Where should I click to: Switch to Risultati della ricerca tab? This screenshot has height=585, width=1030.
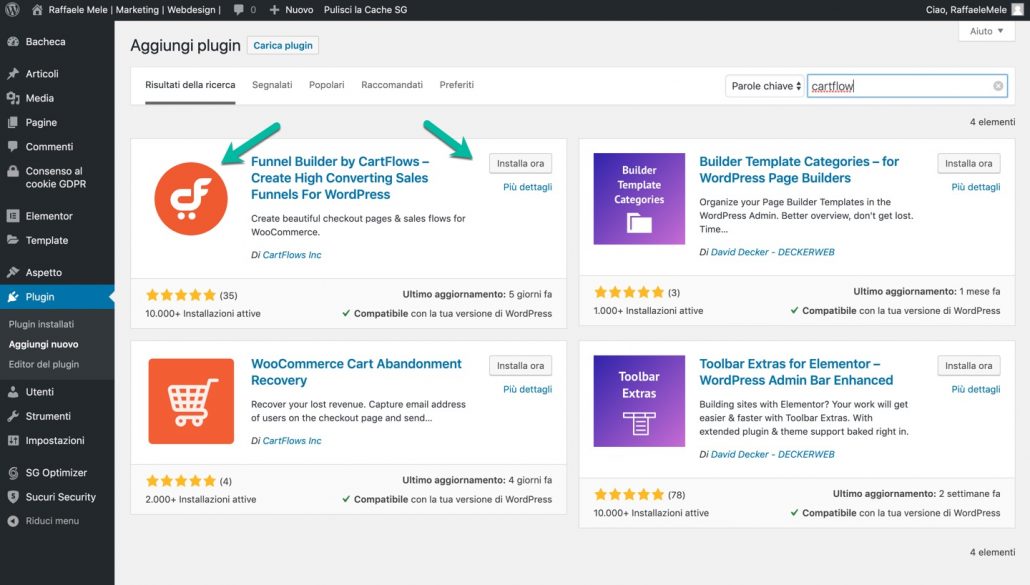(x=190, y=85)
